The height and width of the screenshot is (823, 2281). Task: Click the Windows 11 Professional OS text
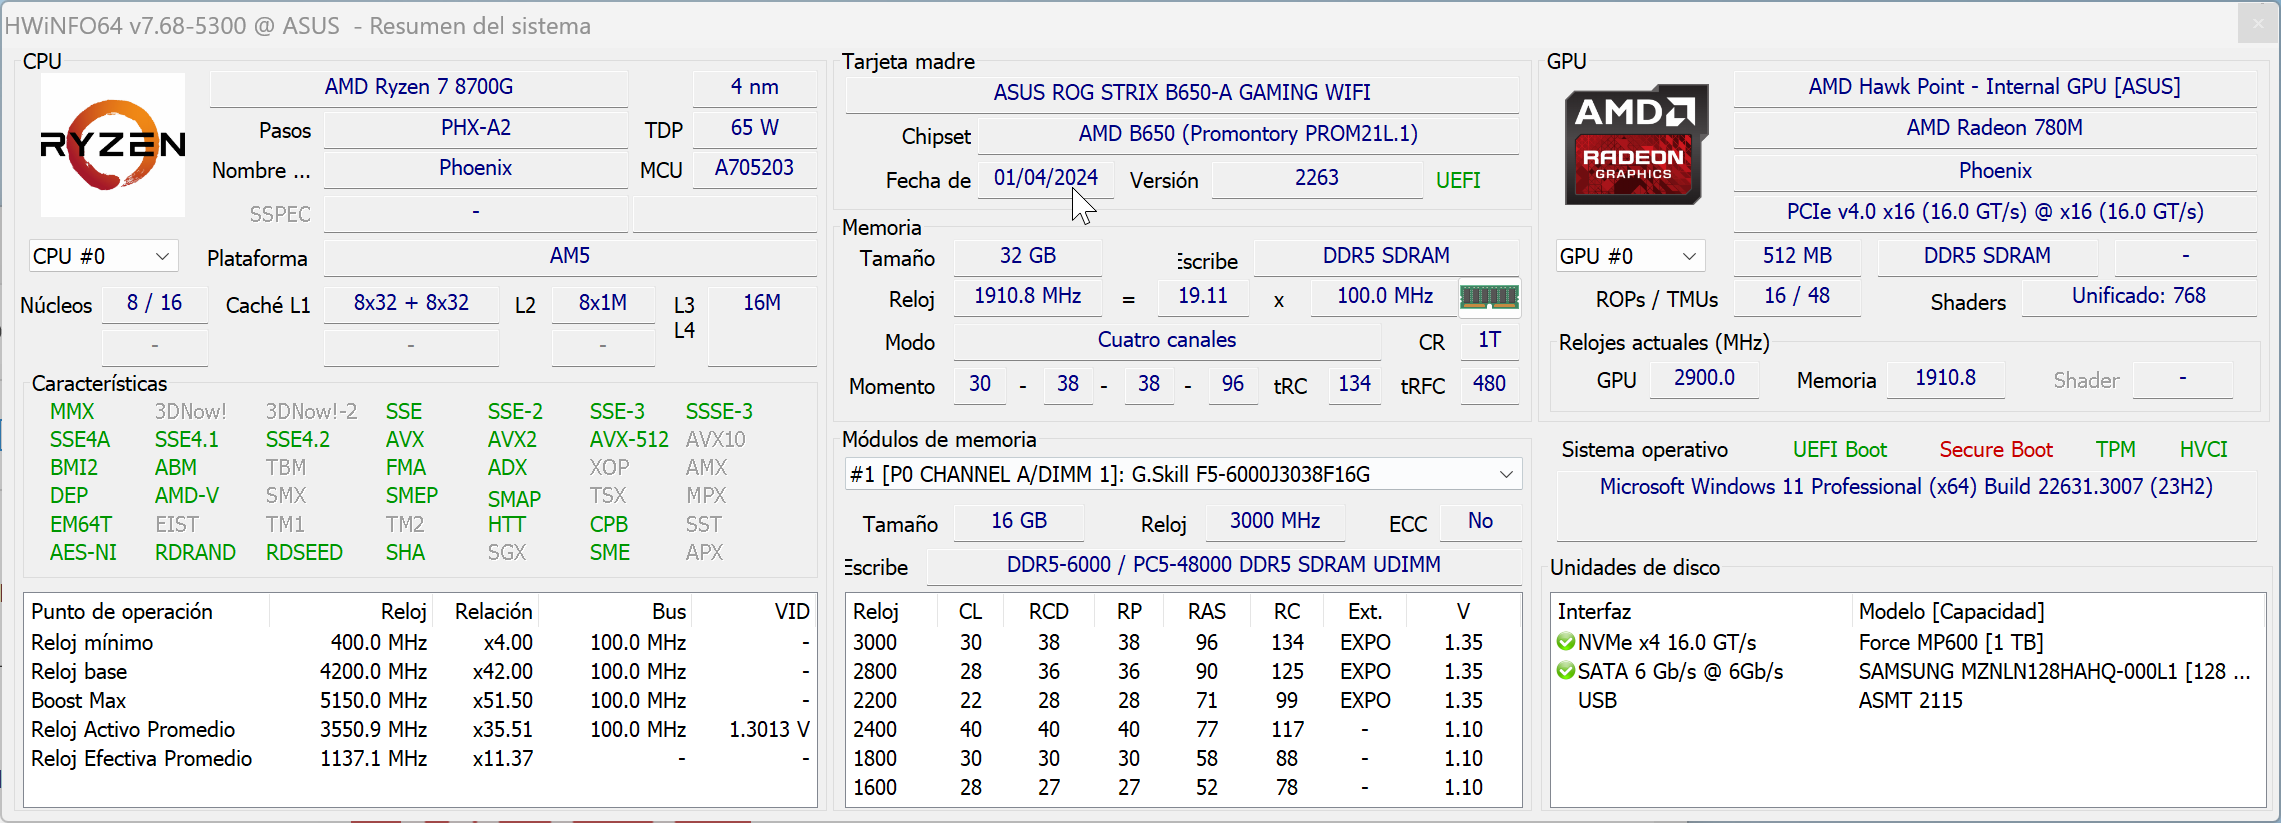tap(1905, 487)
